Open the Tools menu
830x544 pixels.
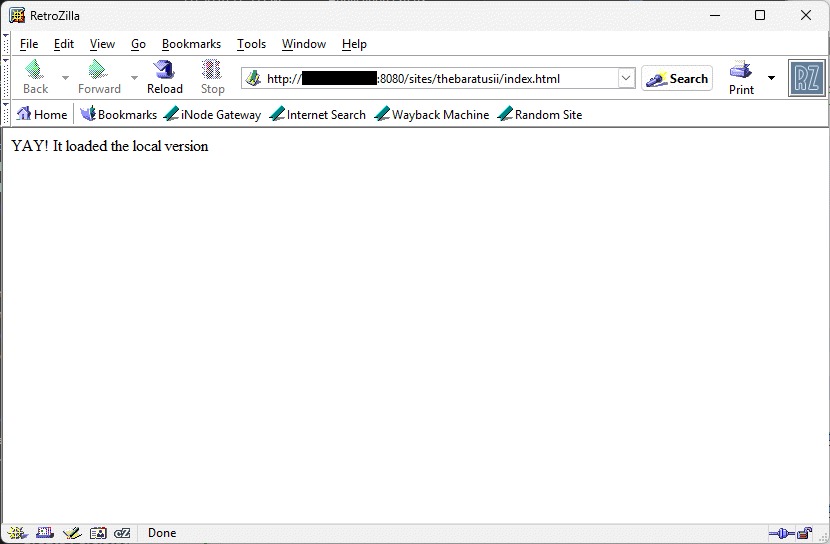pyautogui.click(x=251, y=44)
